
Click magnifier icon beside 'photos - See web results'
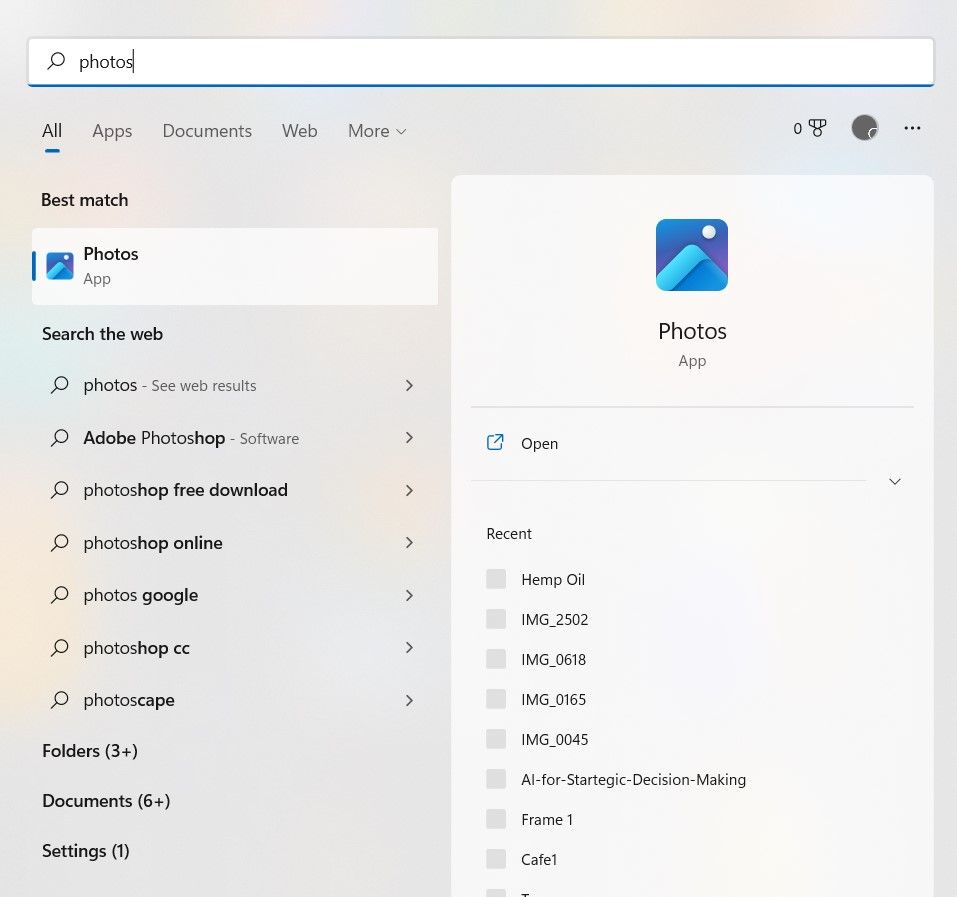(60, 384)
